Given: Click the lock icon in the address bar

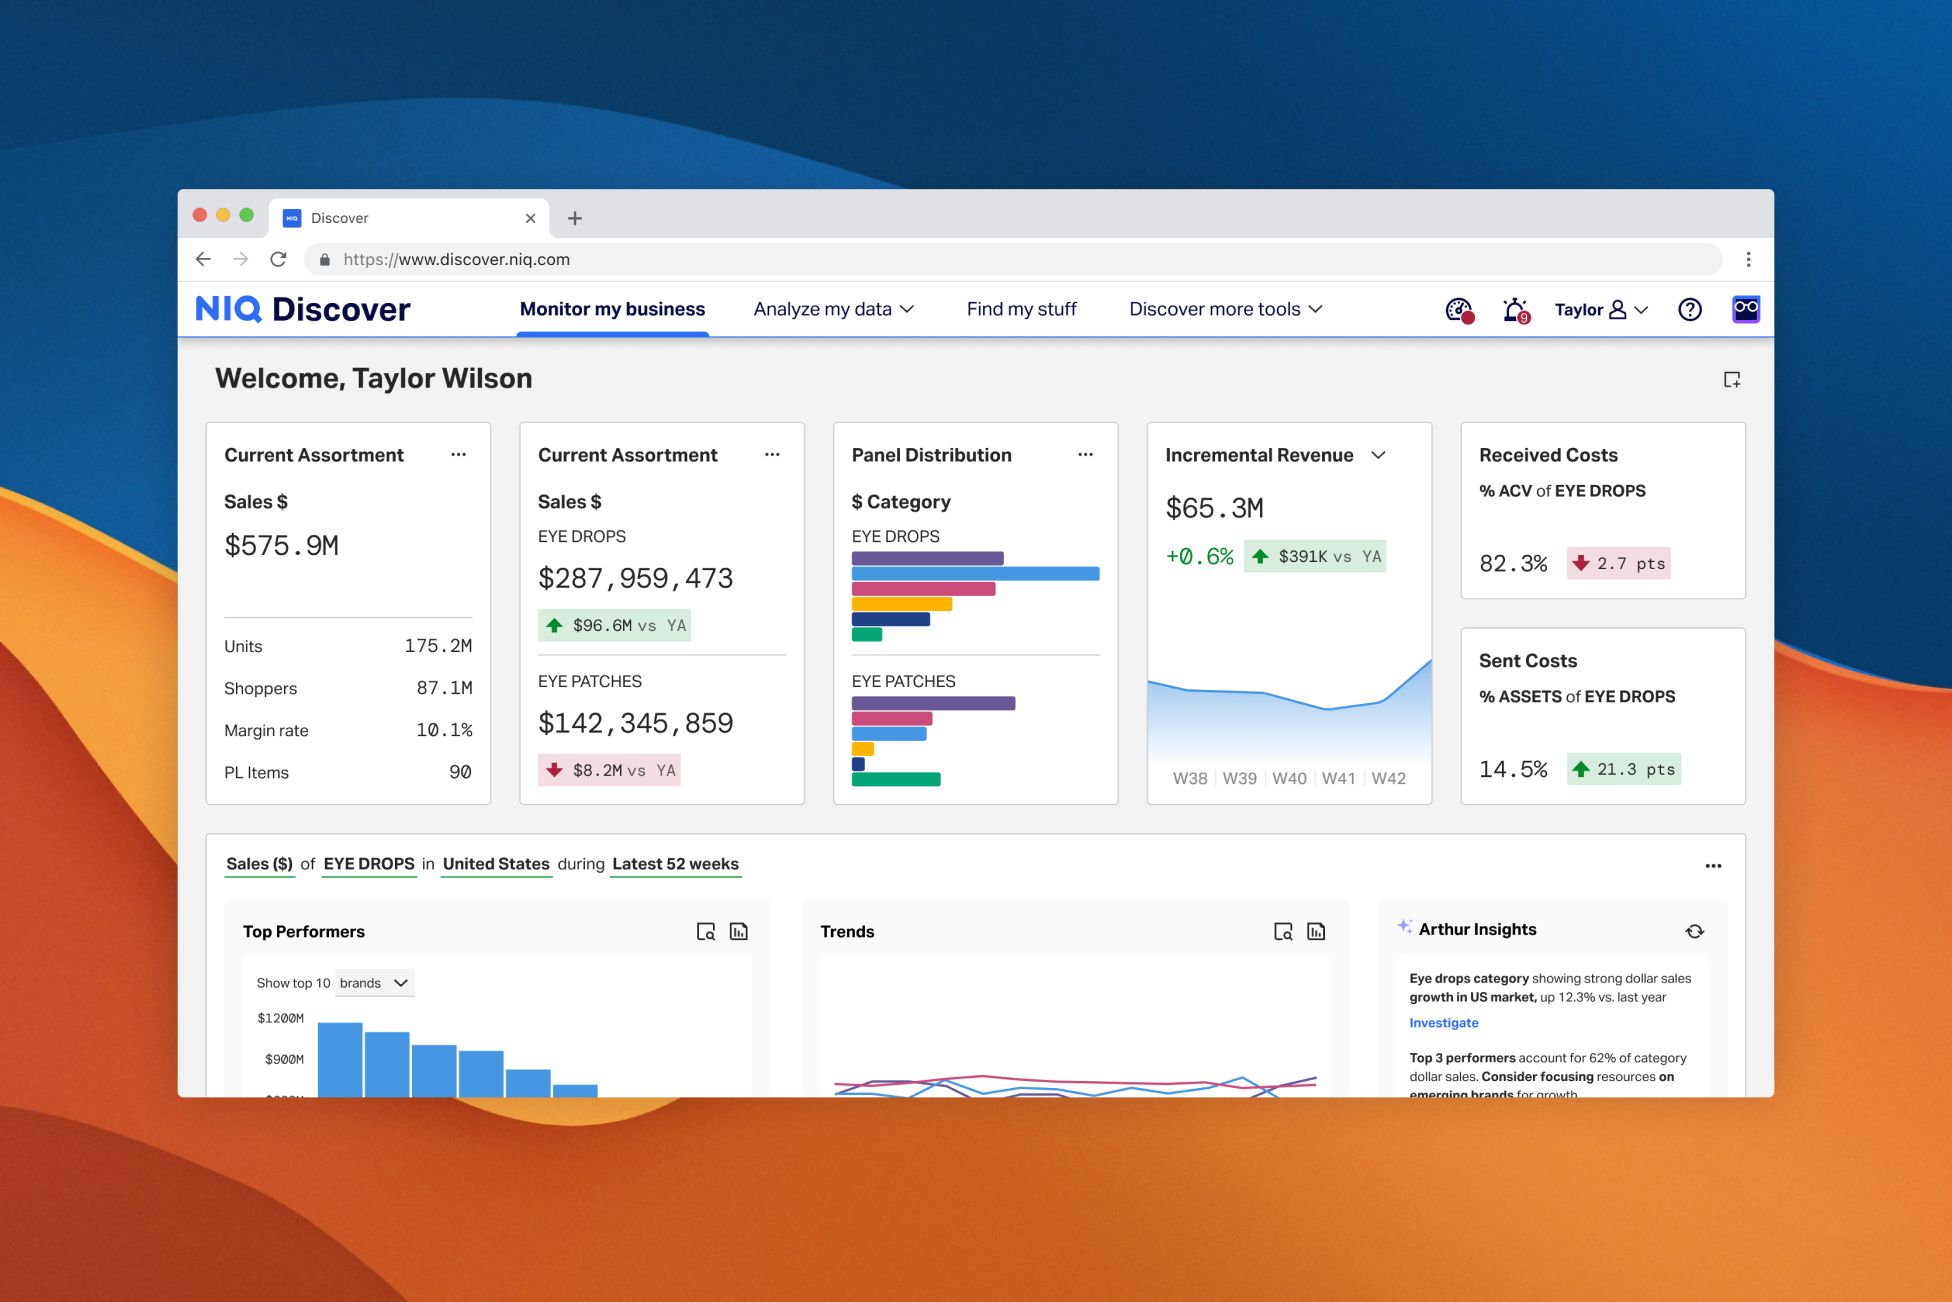Looking at the screenshot, I should (324, 260).
